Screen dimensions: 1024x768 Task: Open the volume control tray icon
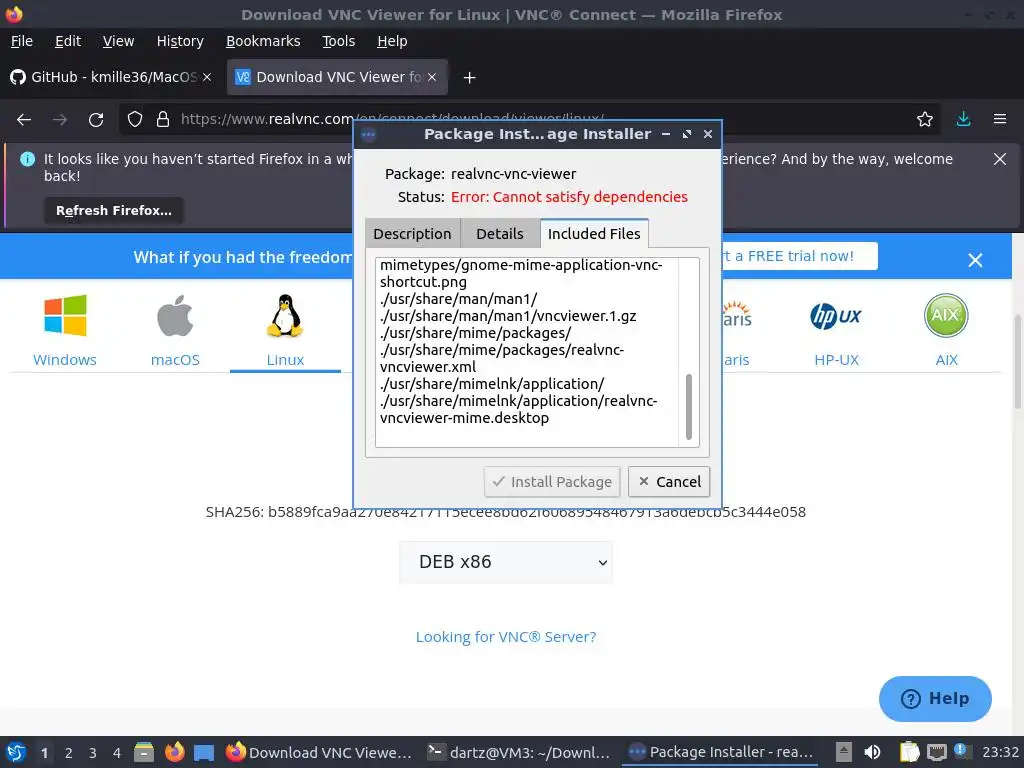[x=872, y=752]
